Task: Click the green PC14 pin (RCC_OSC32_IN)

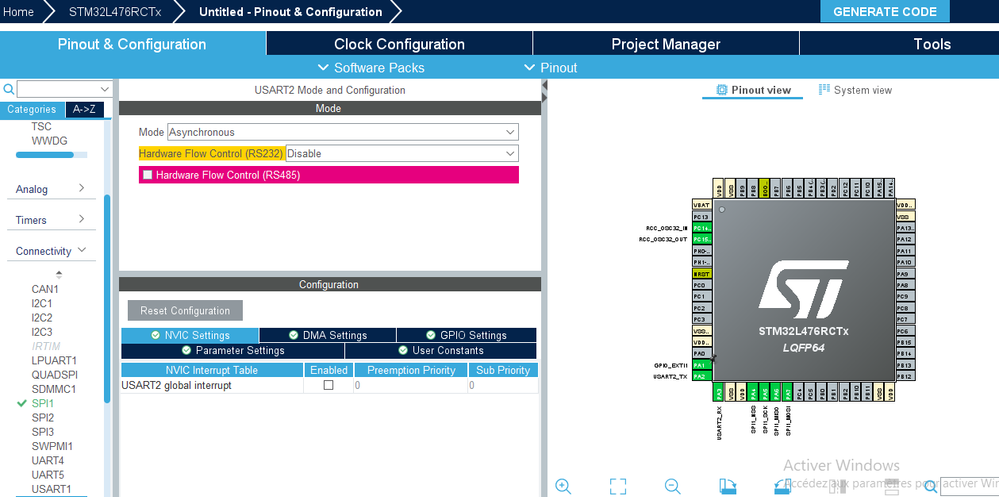Action: 701,227
